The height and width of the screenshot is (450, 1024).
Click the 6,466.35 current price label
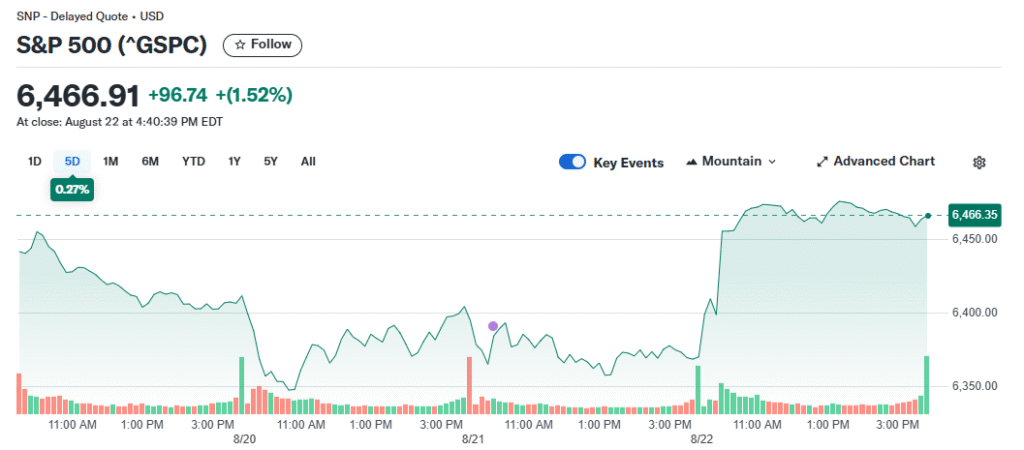pyautogui.click(x=975, y=214)
